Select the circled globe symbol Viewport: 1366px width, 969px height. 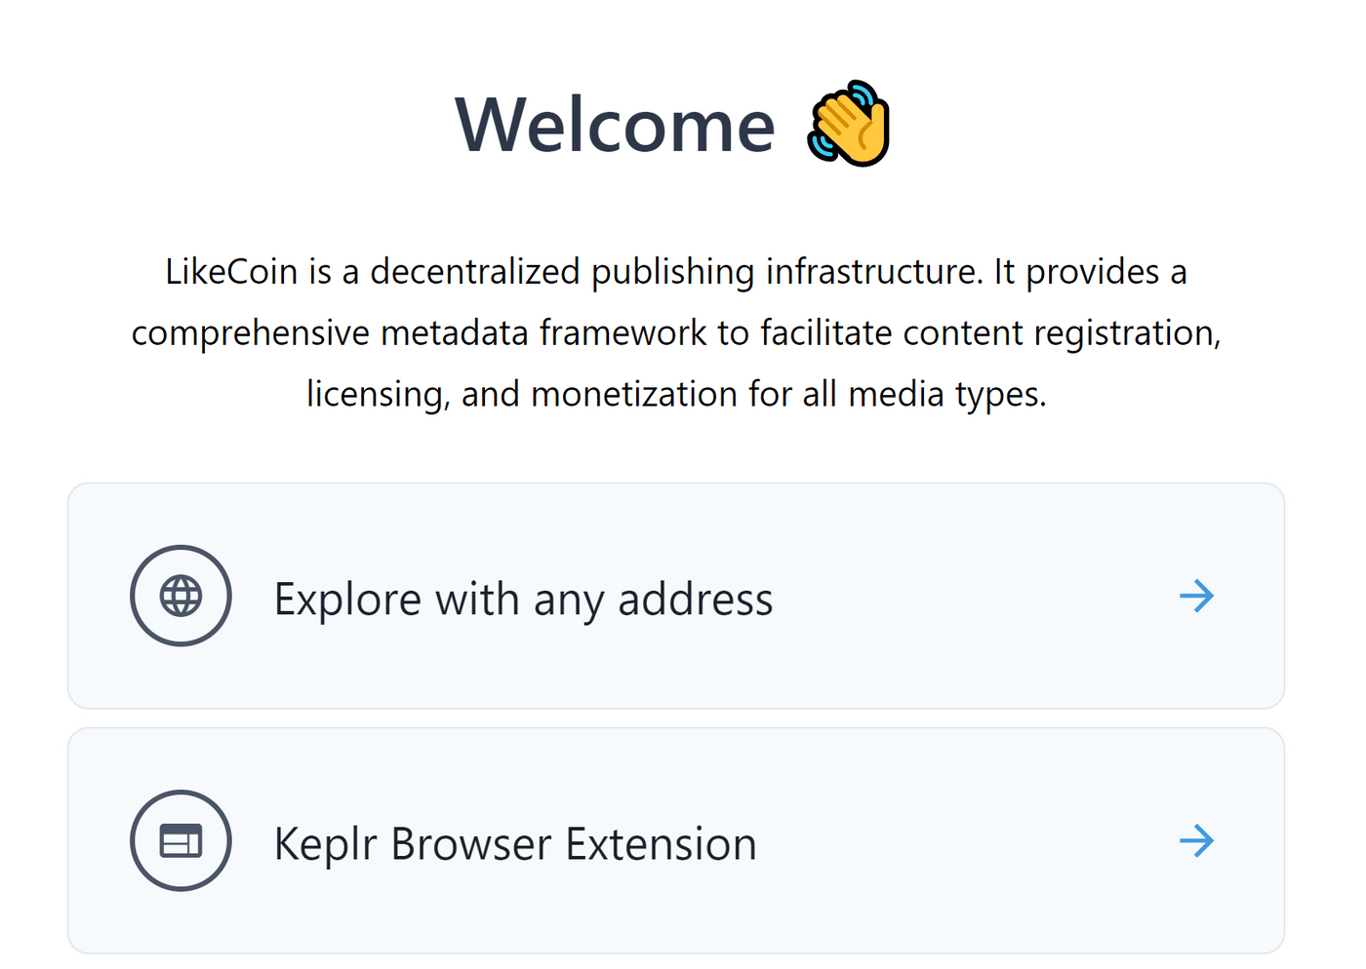coord(181,596)
